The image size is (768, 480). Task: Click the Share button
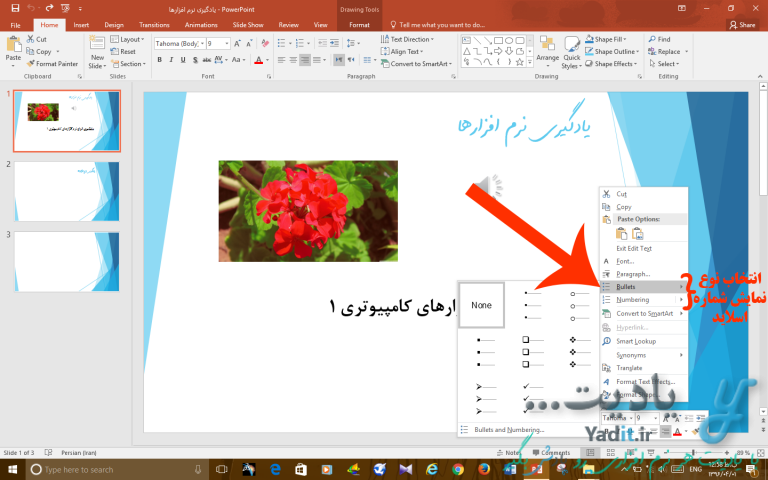pyautogui.click(x=743, y=24)
